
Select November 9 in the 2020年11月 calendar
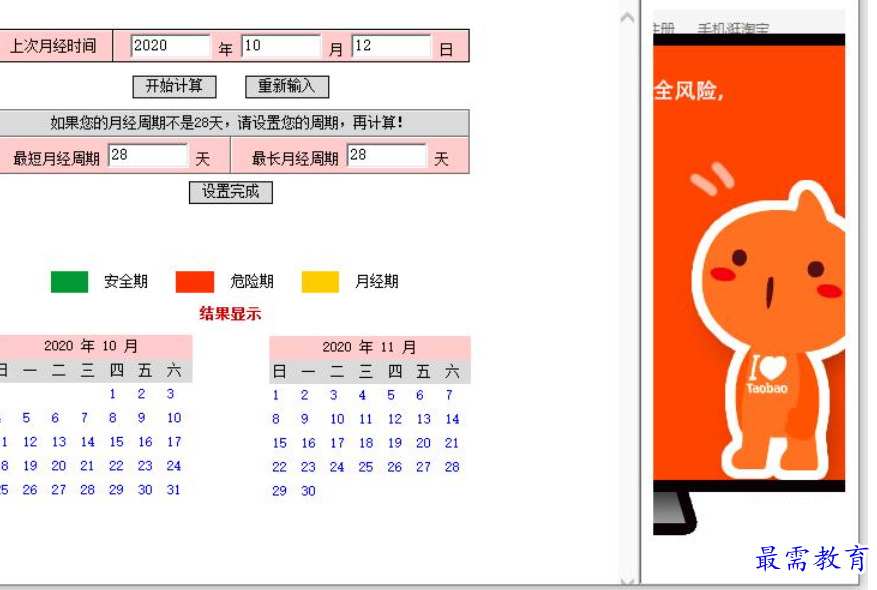tap(305, 419)
